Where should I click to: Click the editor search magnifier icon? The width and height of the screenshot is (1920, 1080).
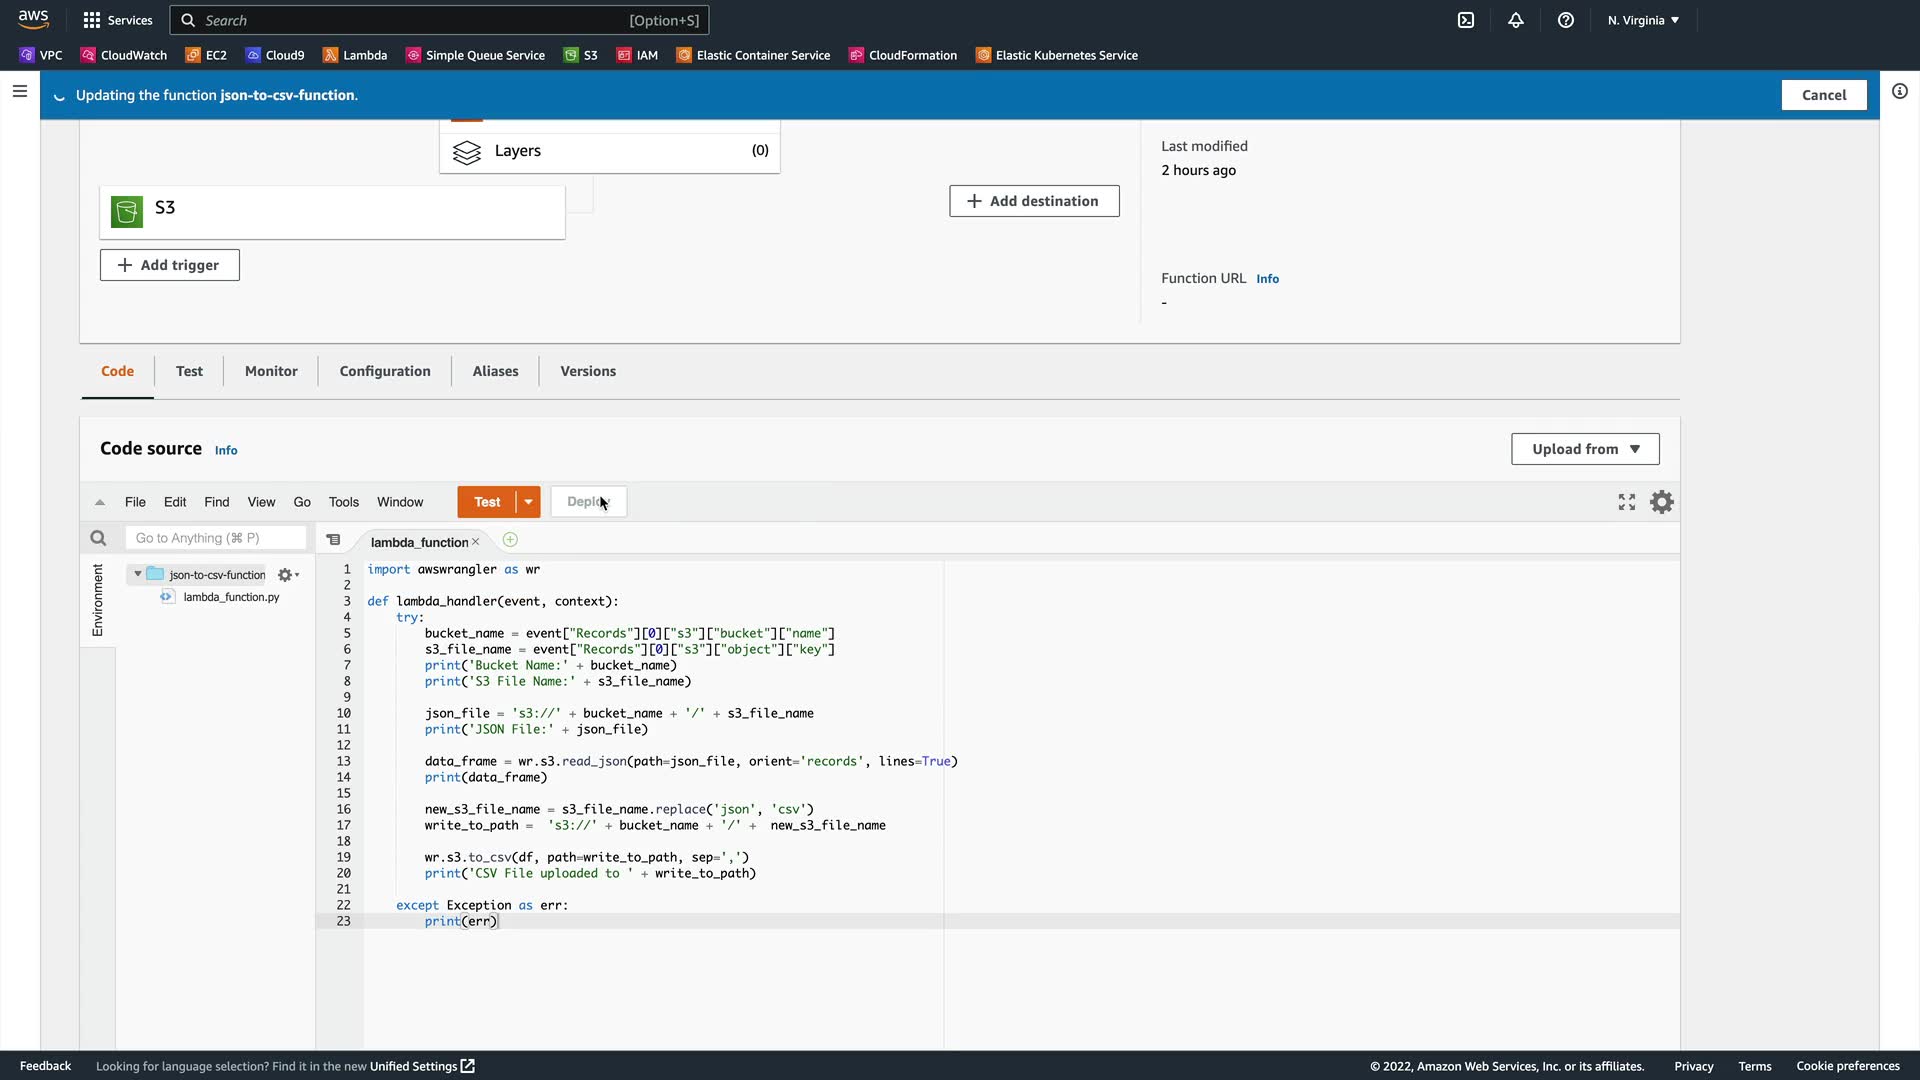click(98, 538)
